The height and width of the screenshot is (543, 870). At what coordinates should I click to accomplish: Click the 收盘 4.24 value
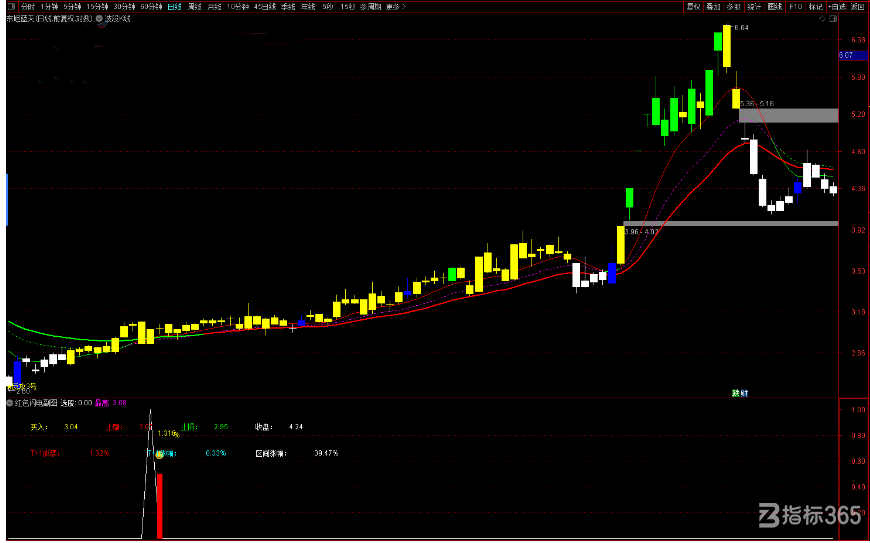pyautogui.click(x=296, y=427)
